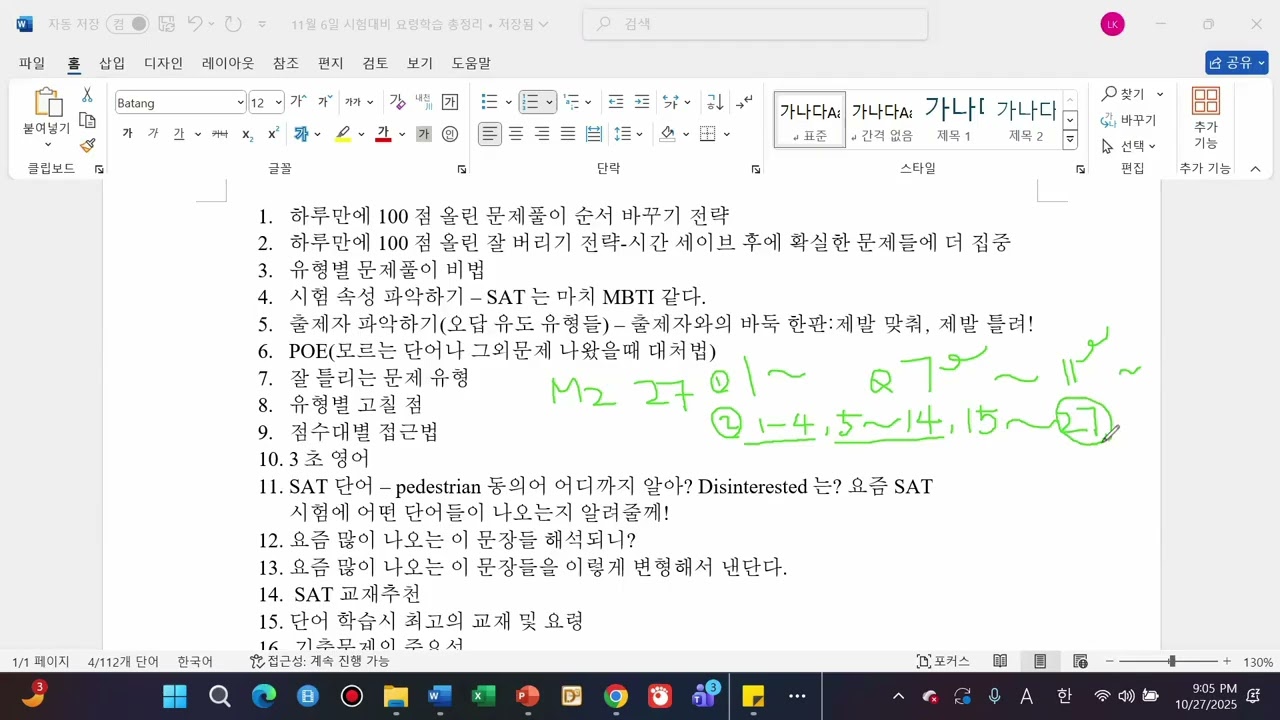Switch to the 참조 tab
Viewport: 1280px width, 720px height.
(286, 63)
